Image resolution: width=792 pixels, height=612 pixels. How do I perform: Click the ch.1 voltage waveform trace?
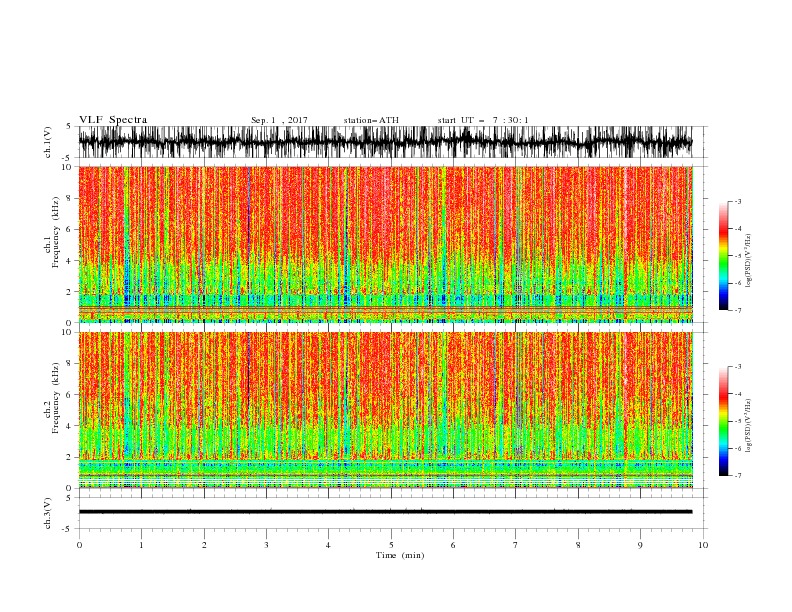385,142
